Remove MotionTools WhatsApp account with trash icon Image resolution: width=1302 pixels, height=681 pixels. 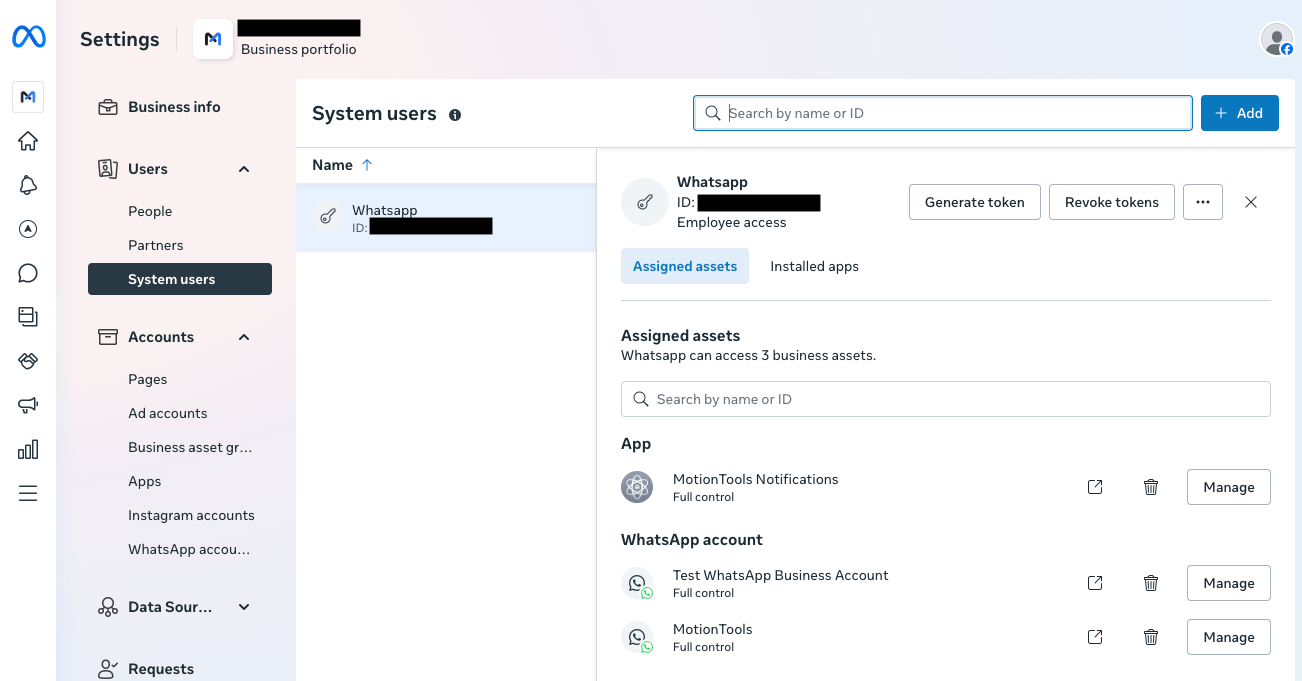pos(1151,637)
